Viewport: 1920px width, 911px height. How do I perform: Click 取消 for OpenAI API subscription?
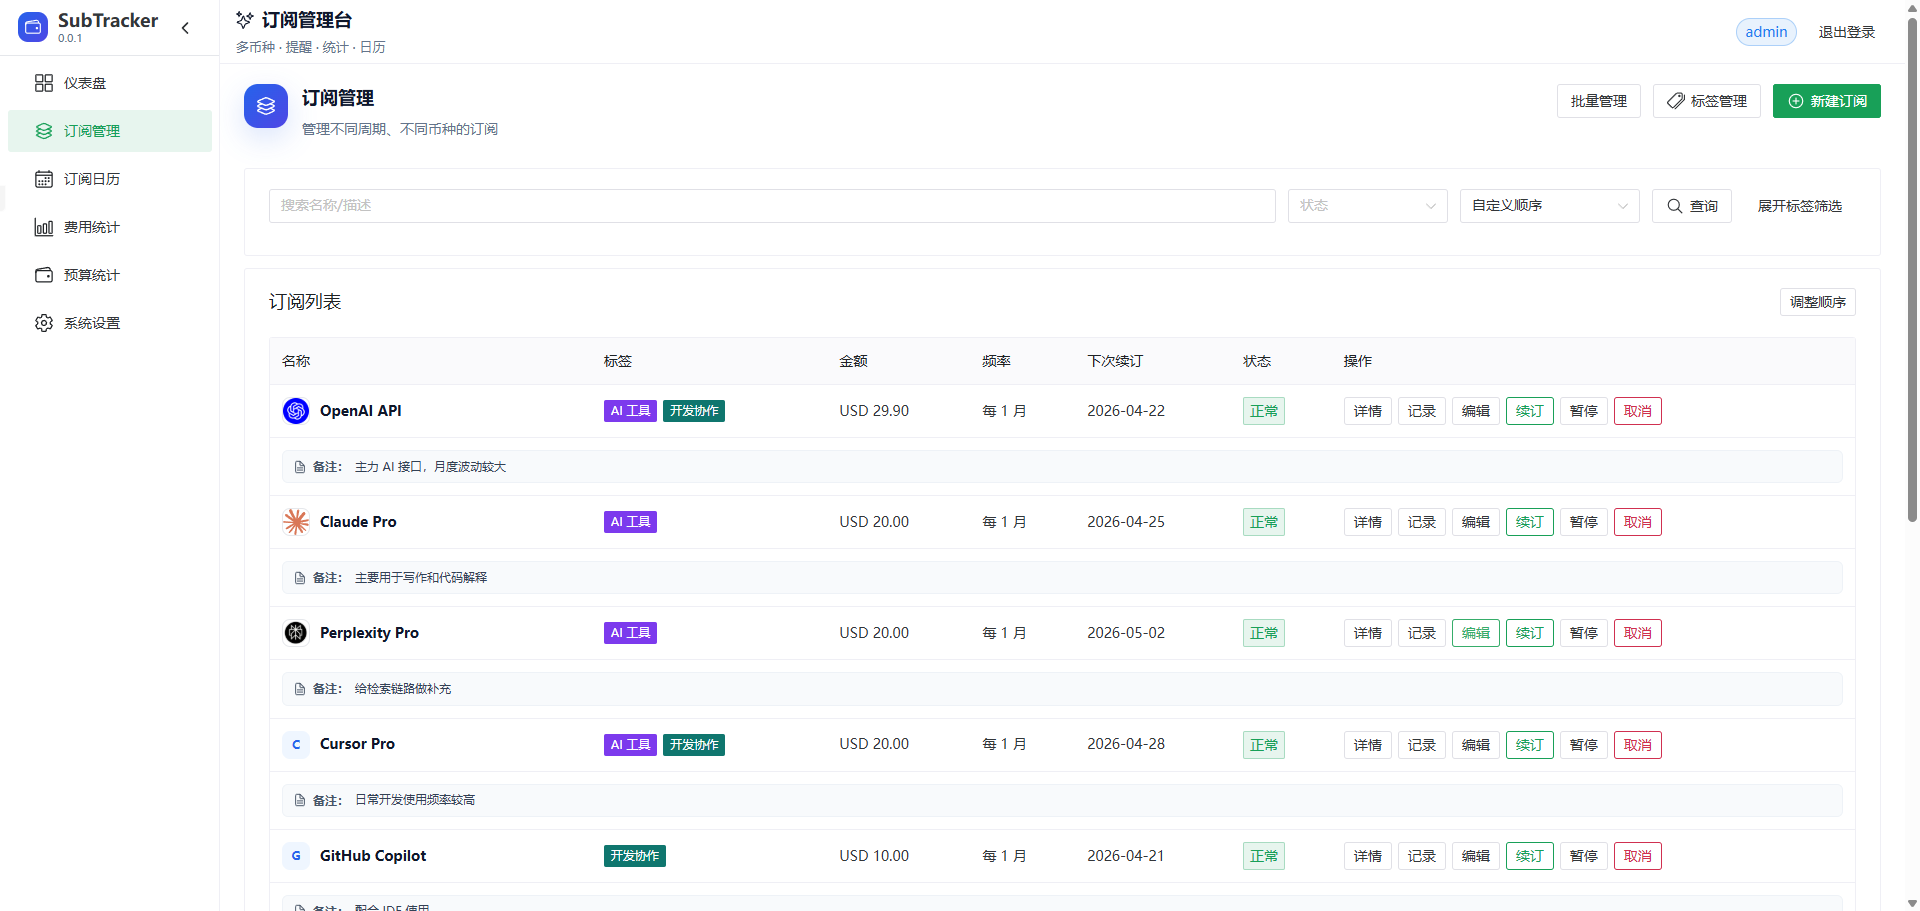(1638, 411)
